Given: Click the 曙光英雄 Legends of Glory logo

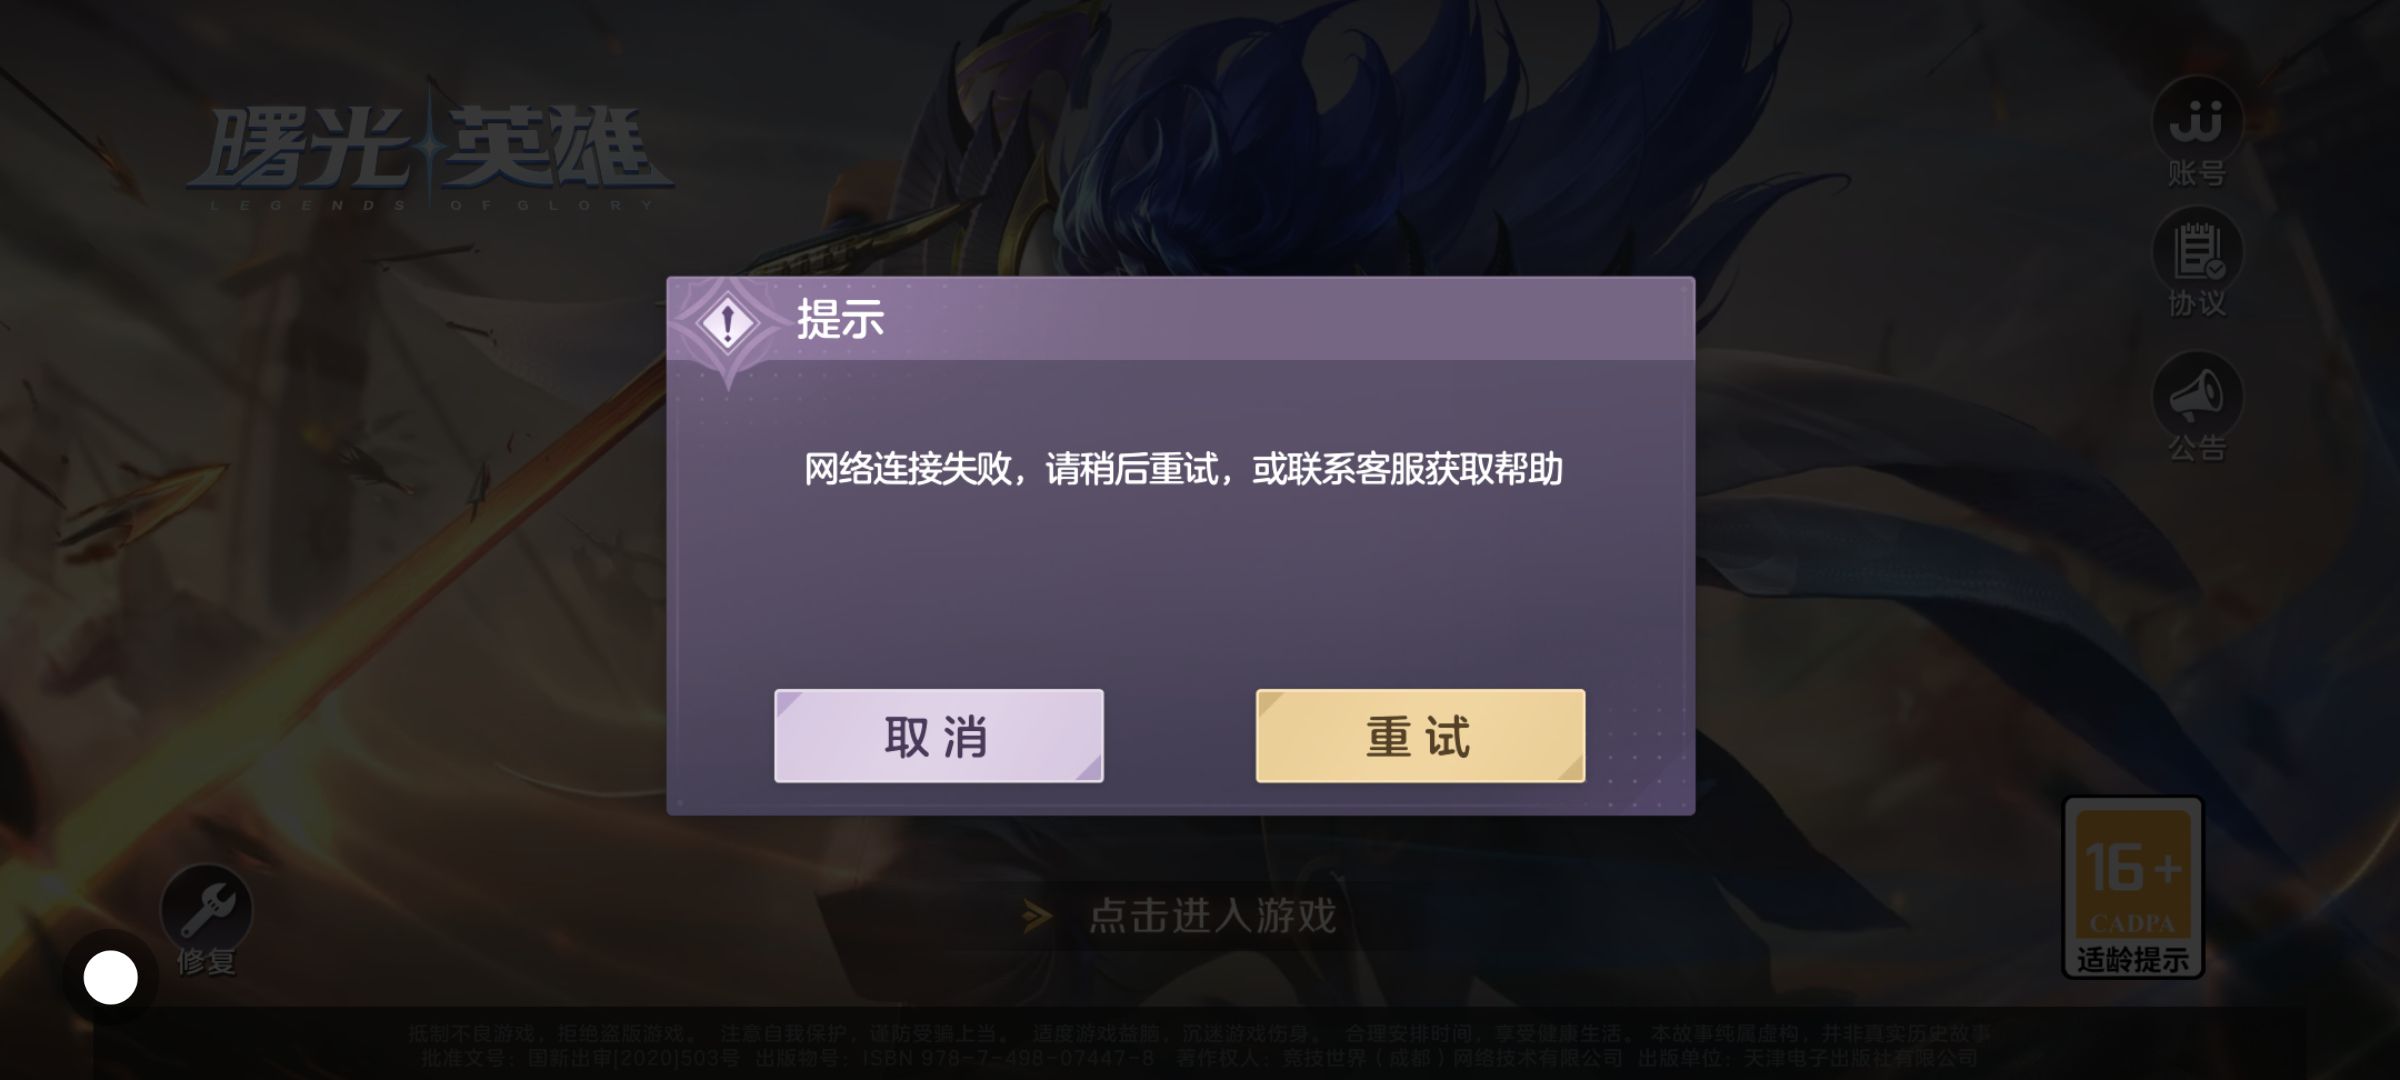Looking at the screenshot, I should (x=430, y=155).
